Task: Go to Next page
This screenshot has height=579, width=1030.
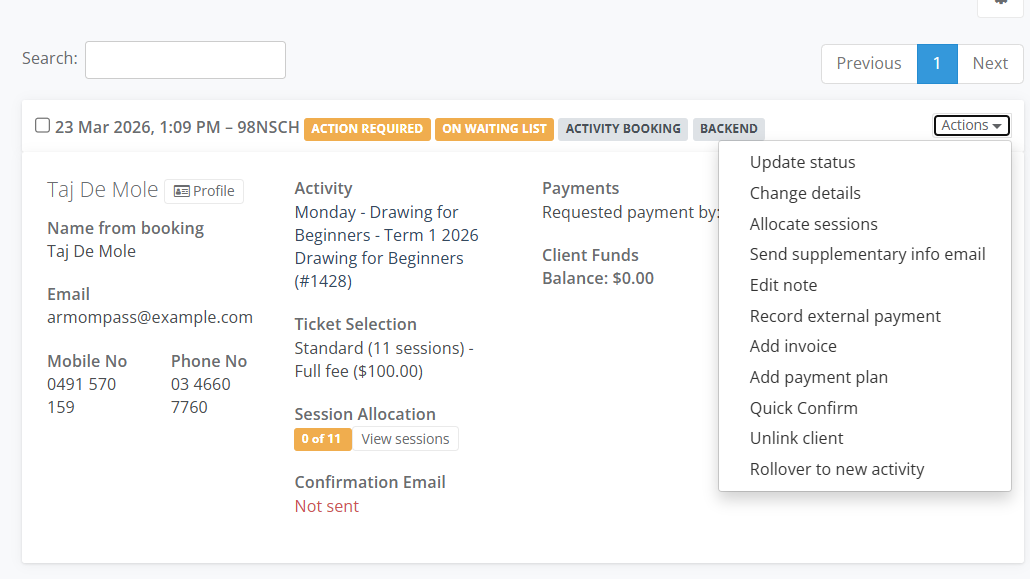Action: tap(989, 63)
